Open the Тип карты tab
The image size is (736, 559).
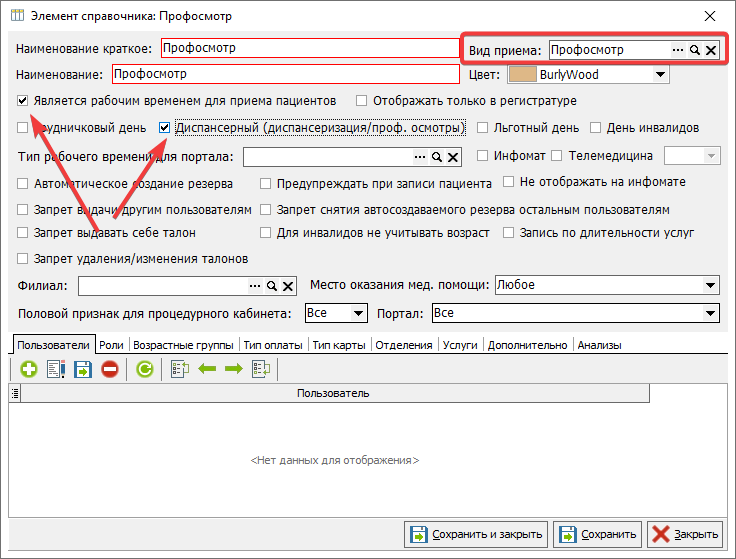tap(339, 345)
